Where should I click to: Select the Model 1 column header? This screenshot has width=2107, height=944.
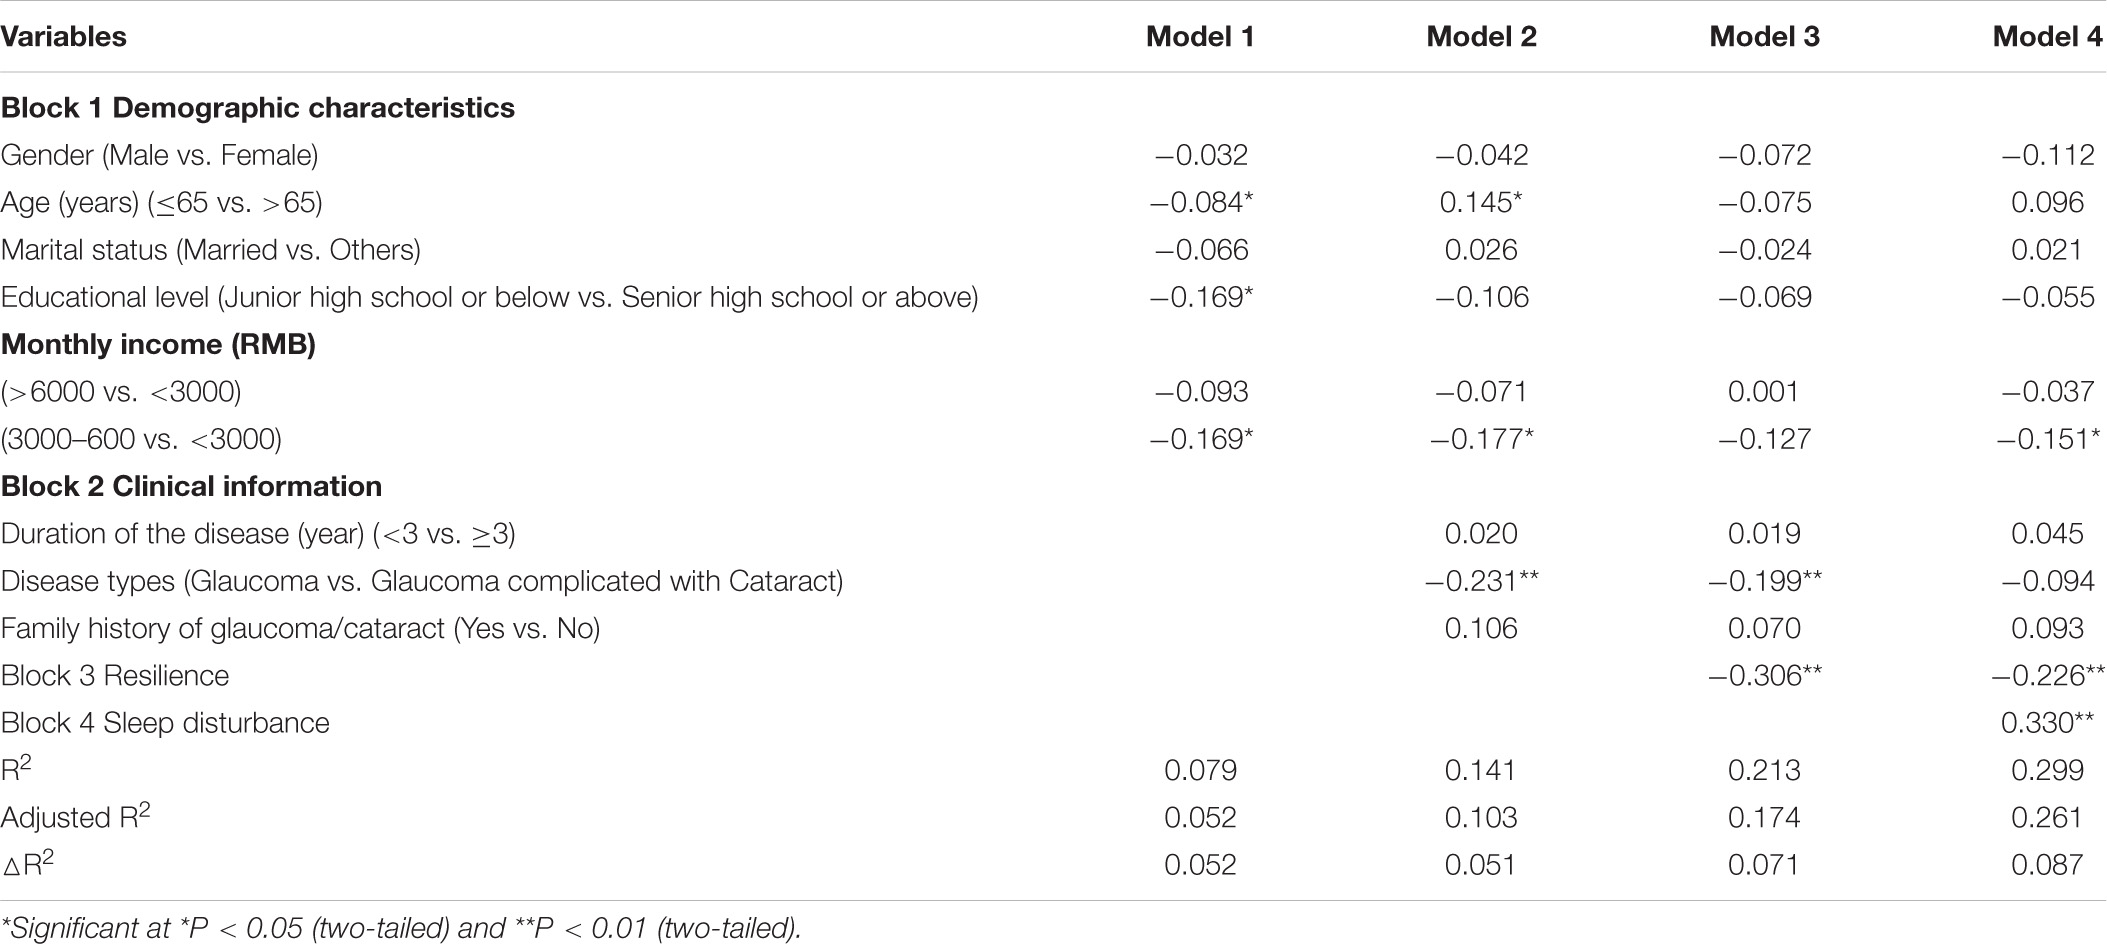(x=1200, y=37)
